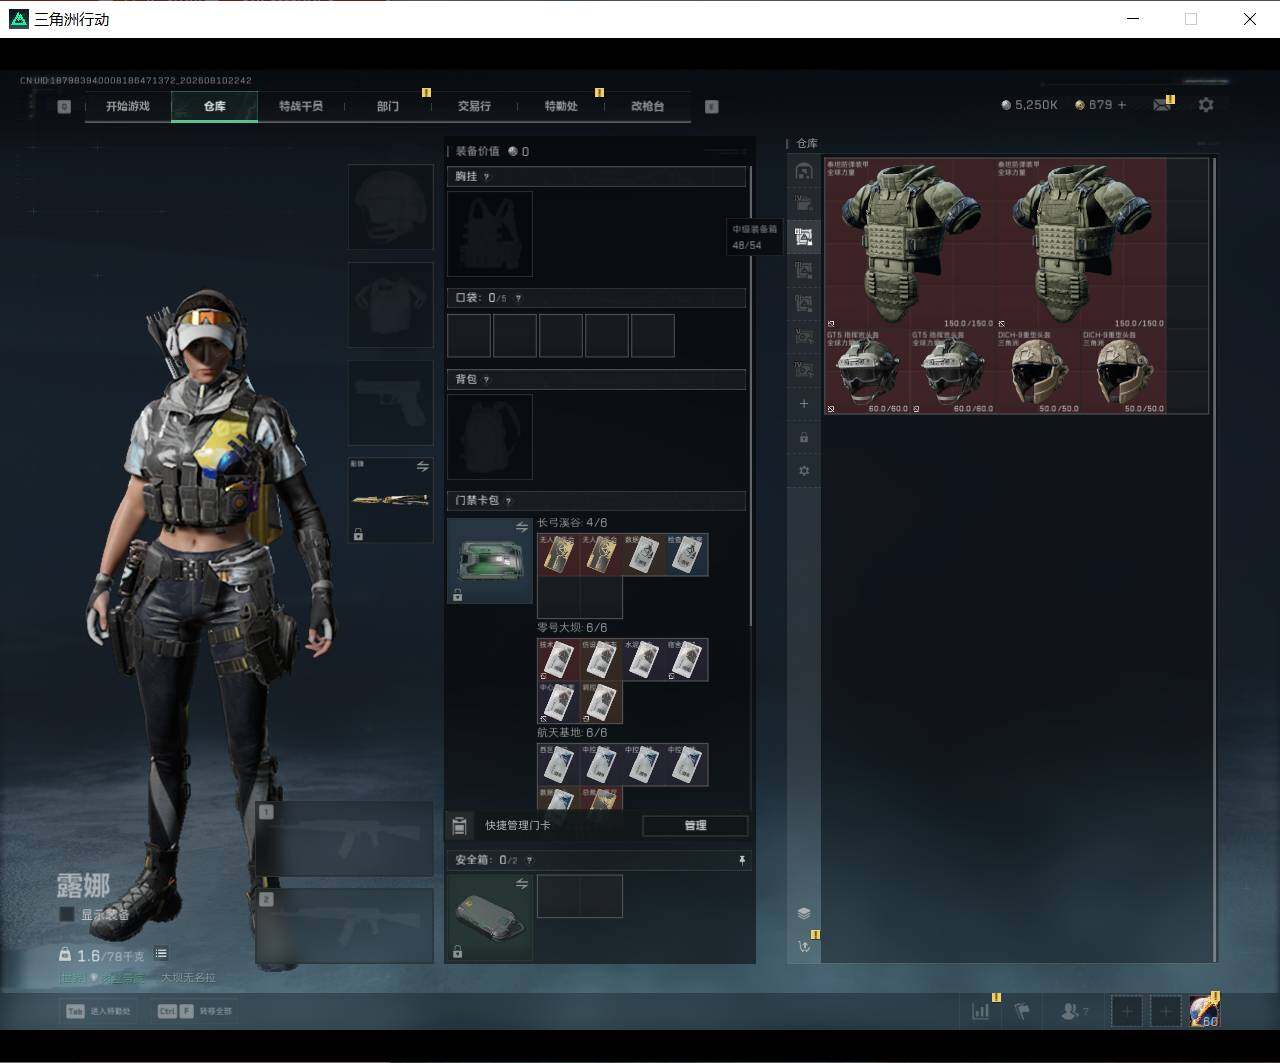Open help icon next to 门禁卡包
1280x1063 pixels.
[509, 501]
